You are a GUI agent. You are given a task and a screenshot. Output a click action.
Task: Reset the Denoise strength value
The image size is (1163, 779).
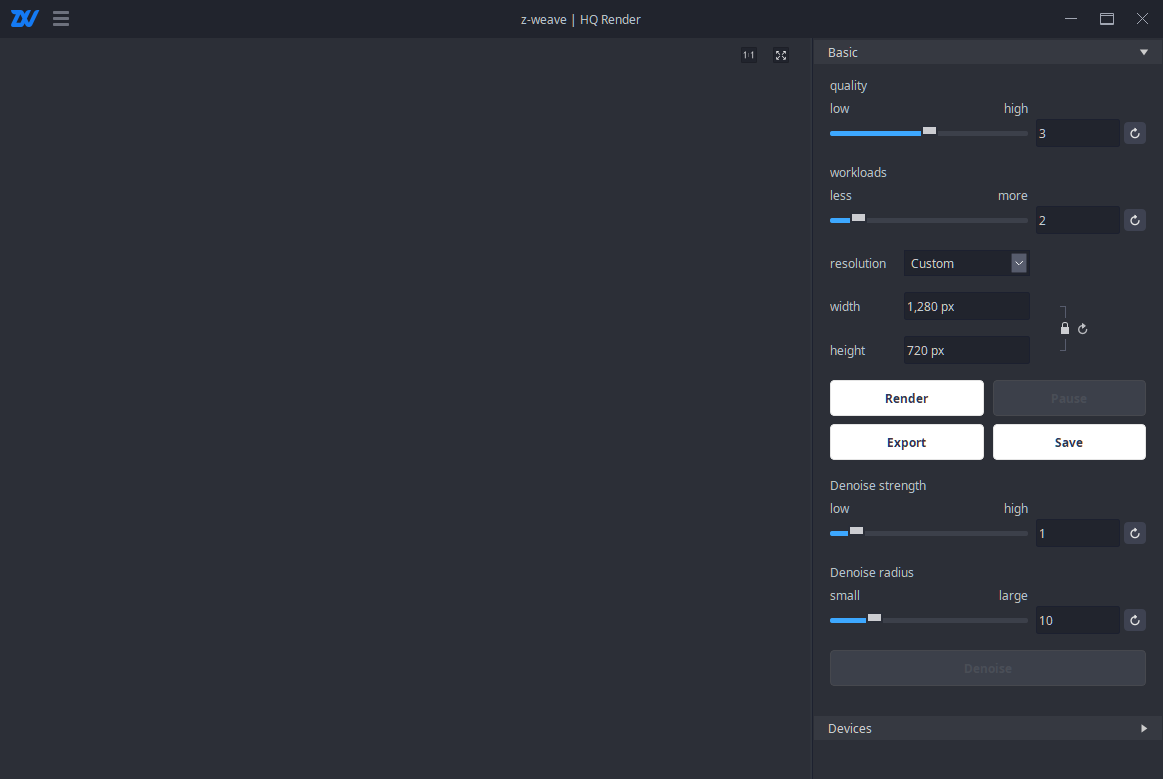coord(1134,533)
